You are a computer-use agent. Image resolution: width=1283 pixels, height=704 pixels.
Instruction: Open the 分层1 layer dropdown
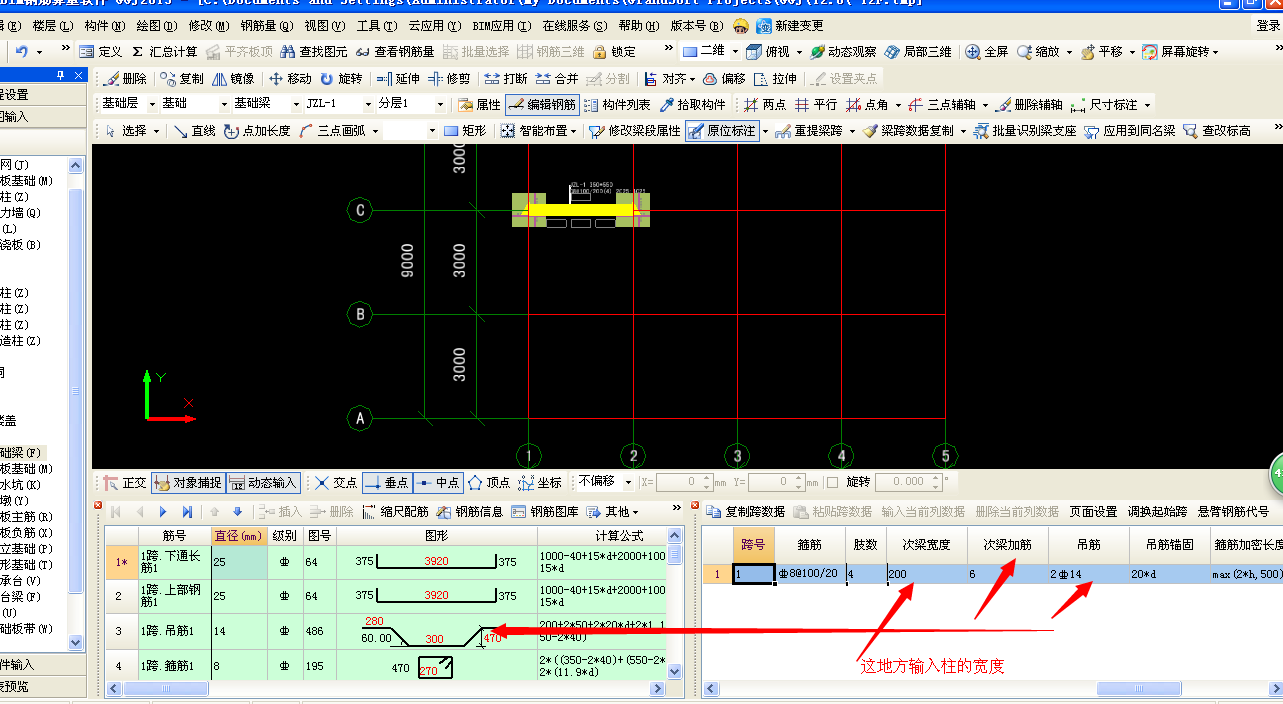click(439, 104)
